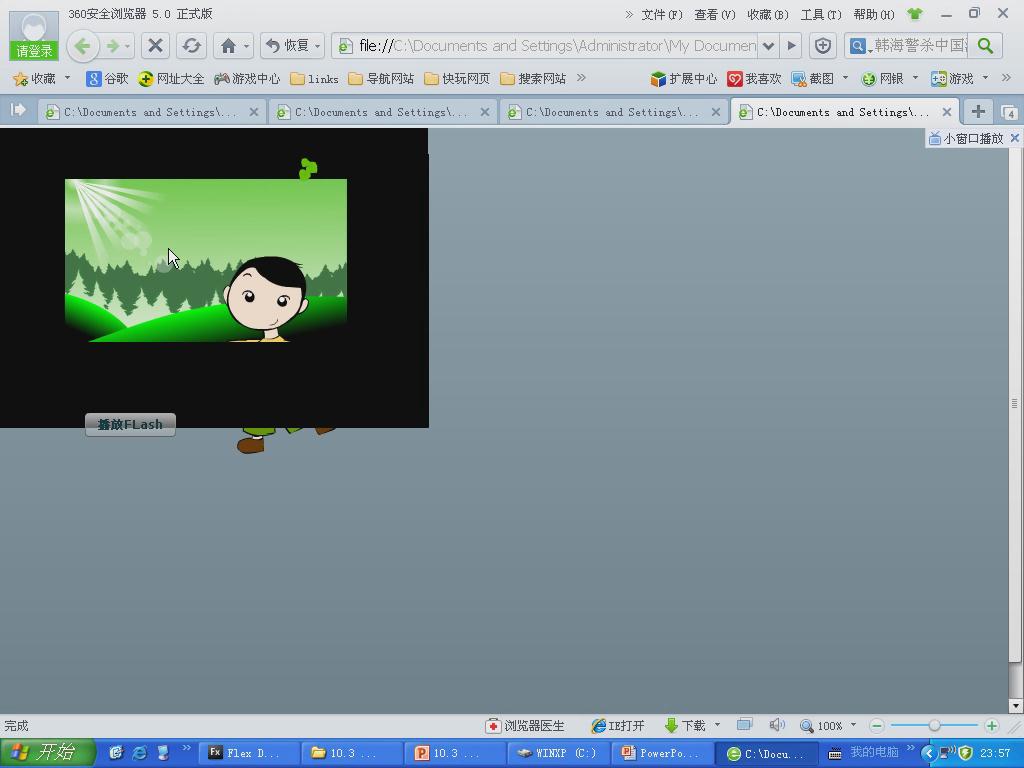
Task: Open 浏览器医生 browser doctor
Action: click(x=525, y=726)
